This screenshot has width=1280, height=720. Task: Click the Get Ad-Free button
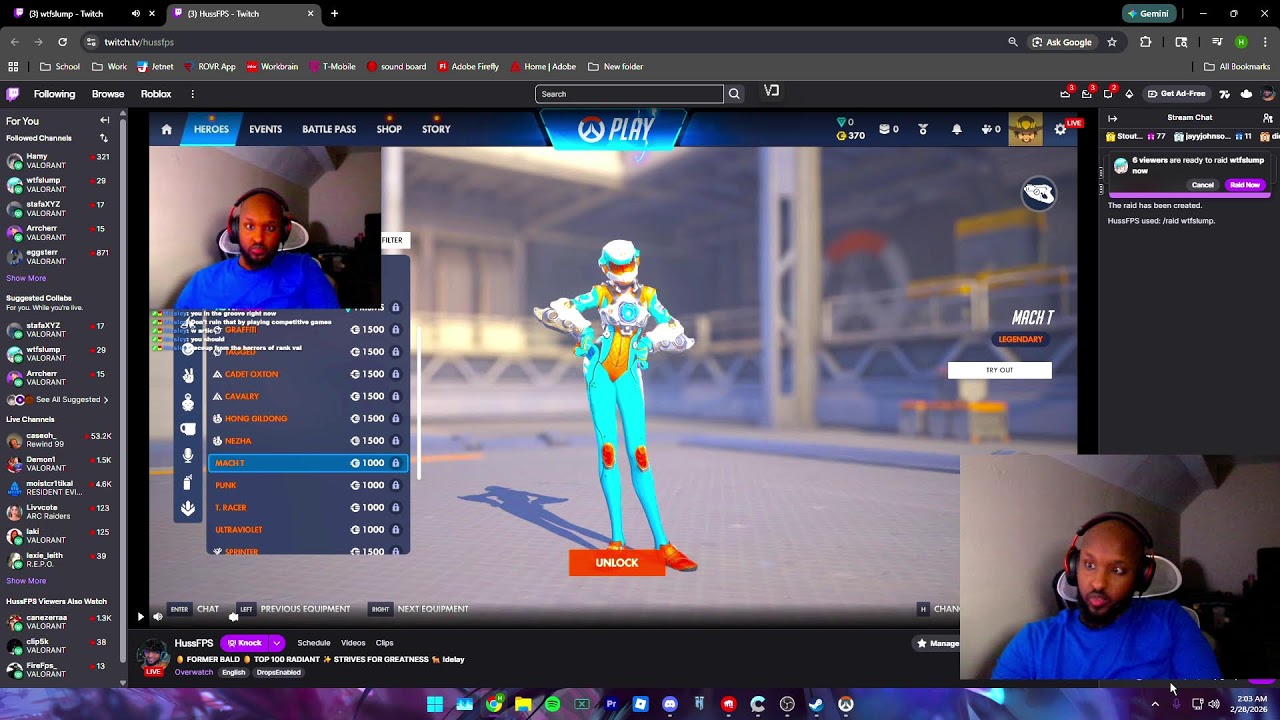click(1177, 94)
